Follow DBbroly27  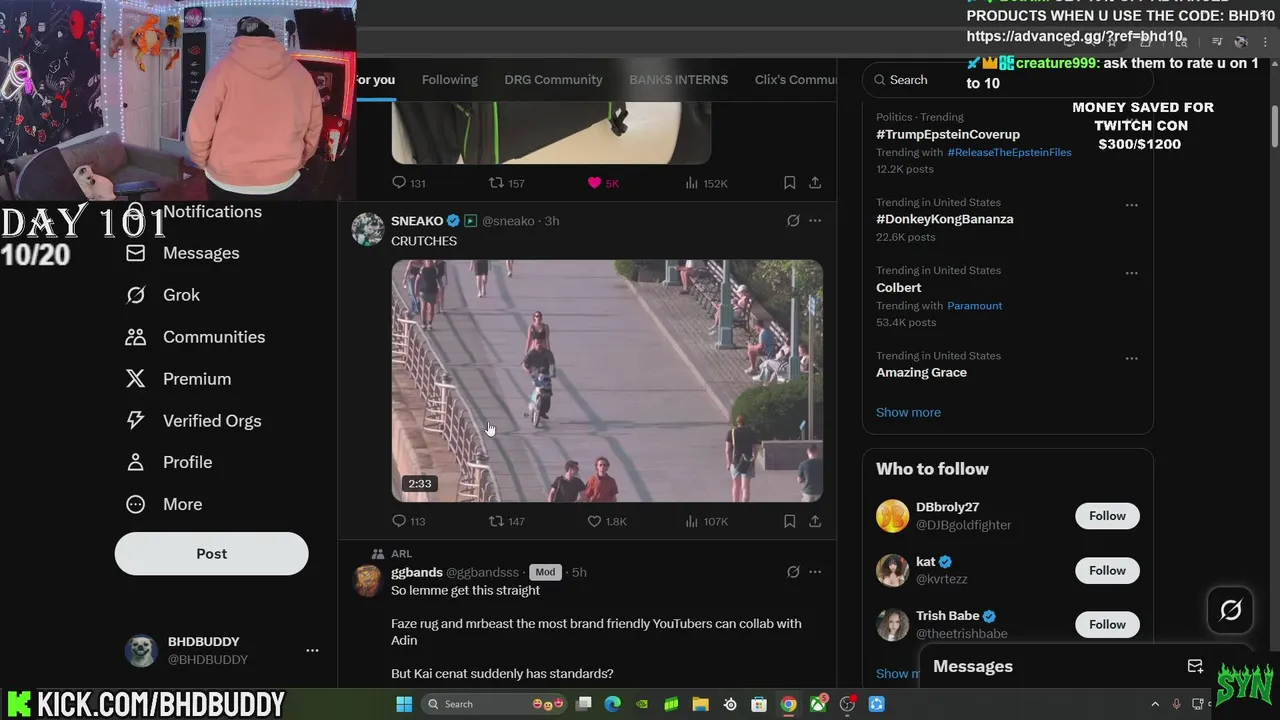pos(1107,516)
